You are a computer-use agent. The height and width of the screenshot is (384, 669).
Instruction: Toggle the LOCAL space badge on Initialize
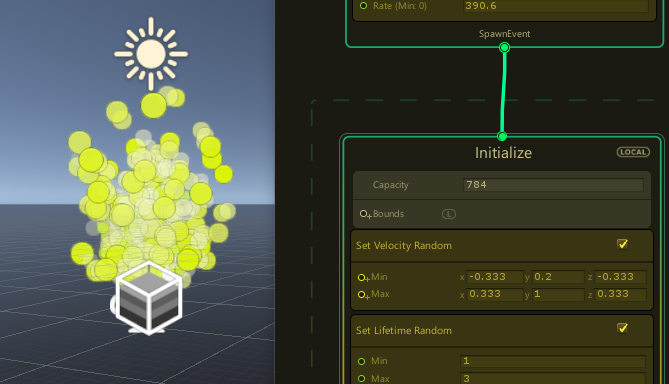pyautogui.click(x=633, y=152)
